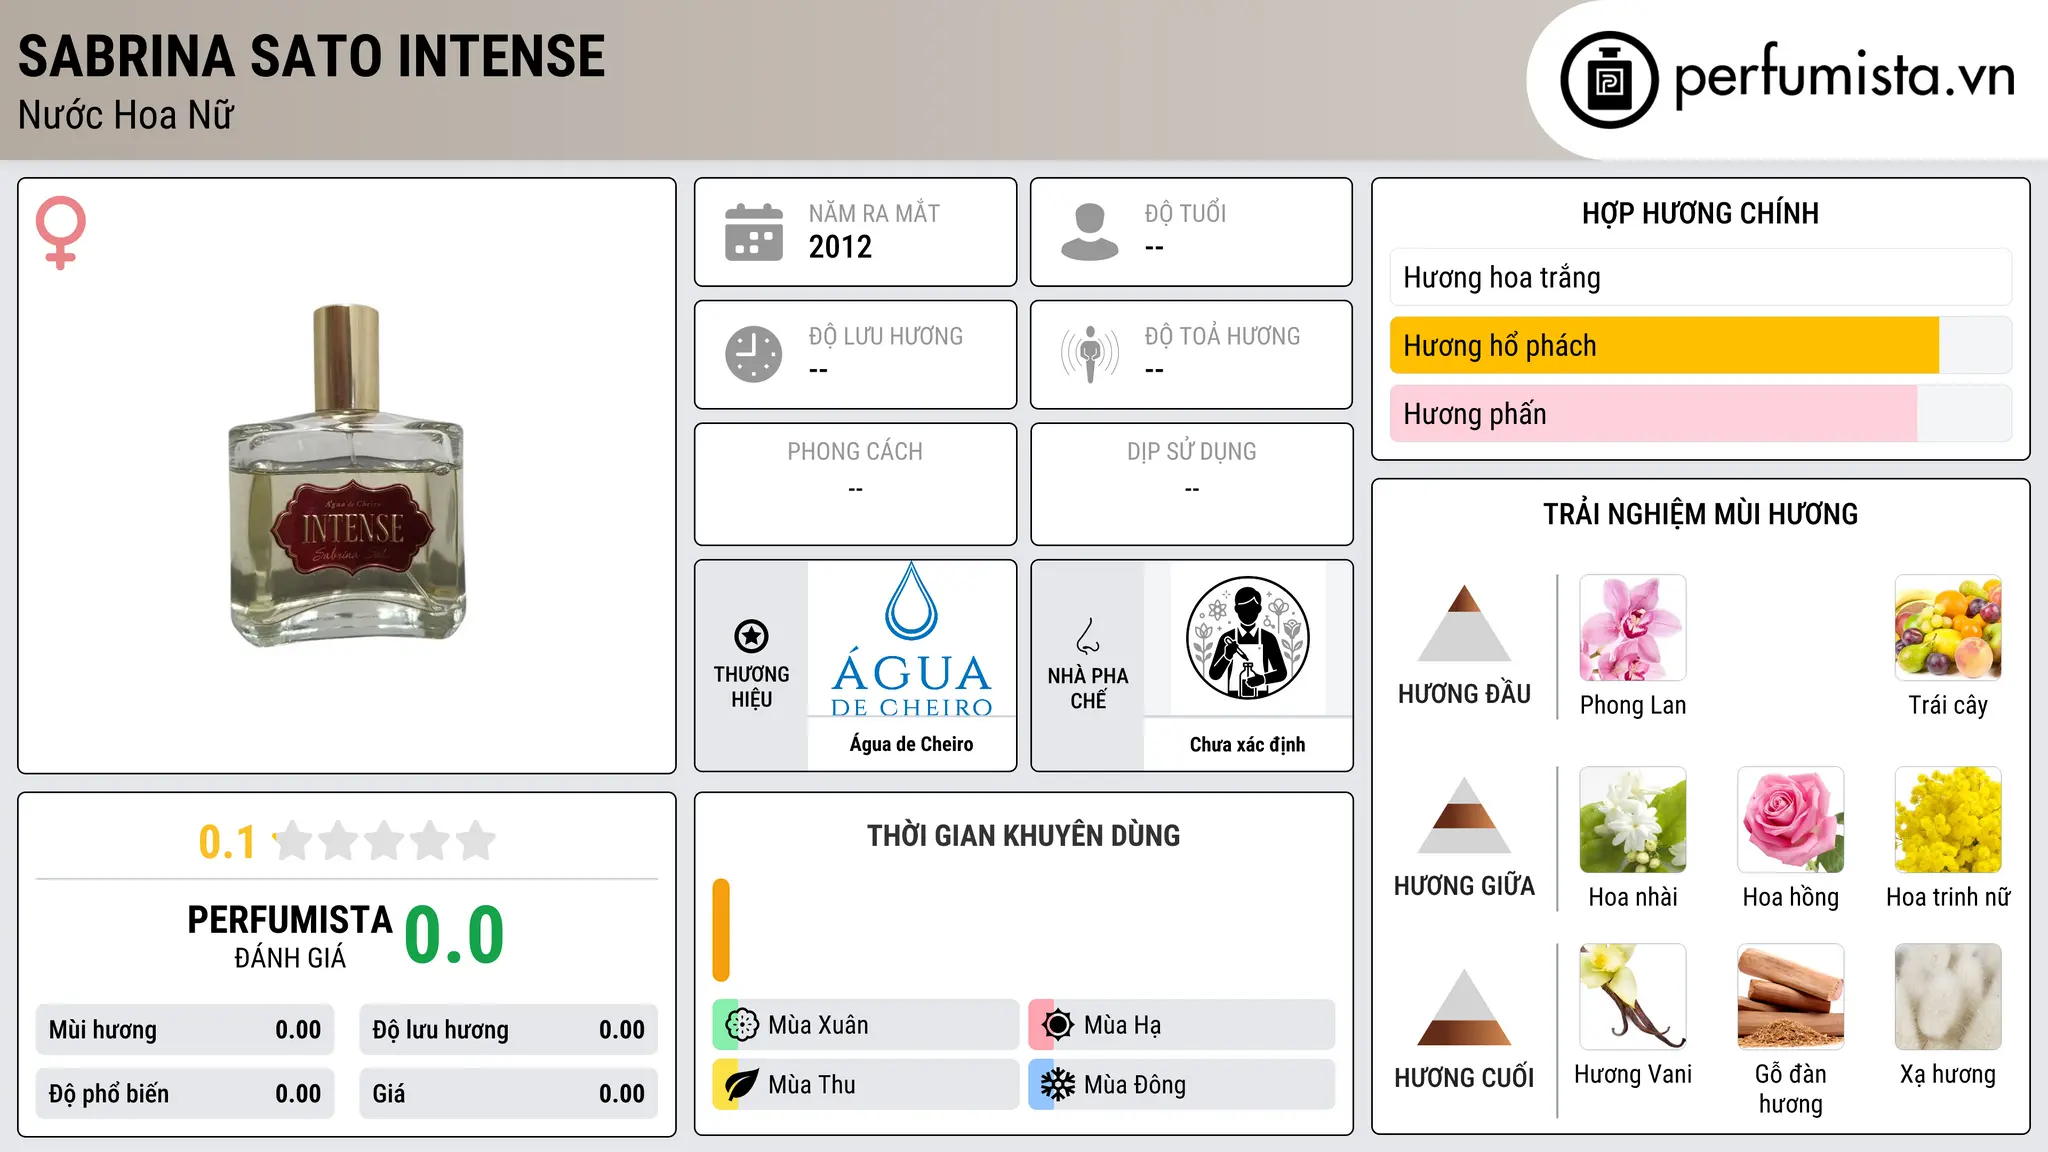Select the Mùa Hạ season row
2048x1152 pixels.
[1182, 1025]
